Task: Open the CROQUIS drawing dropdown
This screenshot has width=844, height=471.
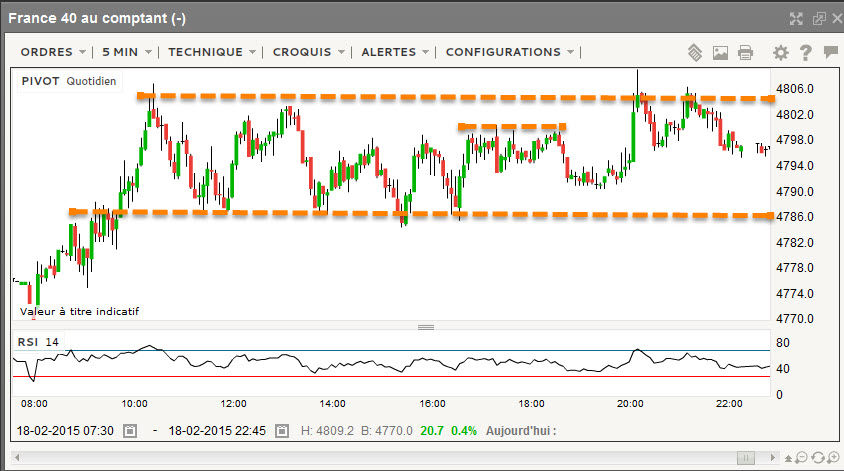Action: tap(309, 52)
